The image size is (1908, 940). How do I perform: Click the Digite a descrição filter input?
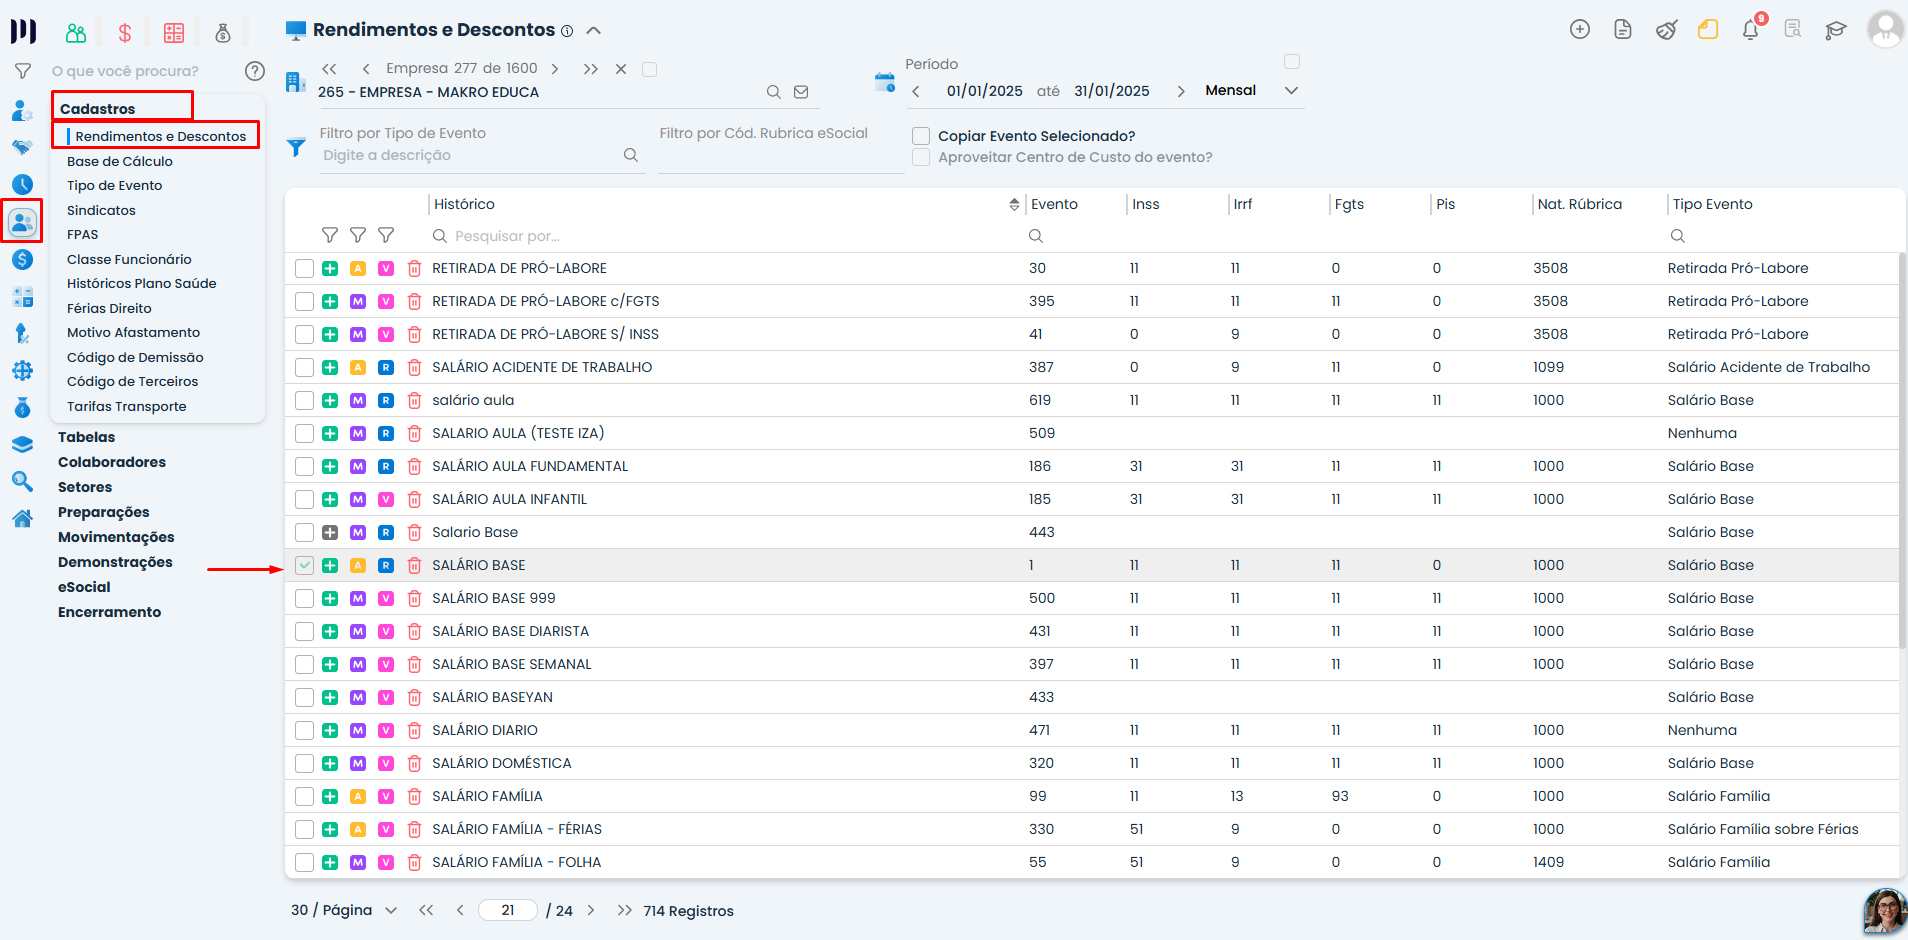coord(470,156)
